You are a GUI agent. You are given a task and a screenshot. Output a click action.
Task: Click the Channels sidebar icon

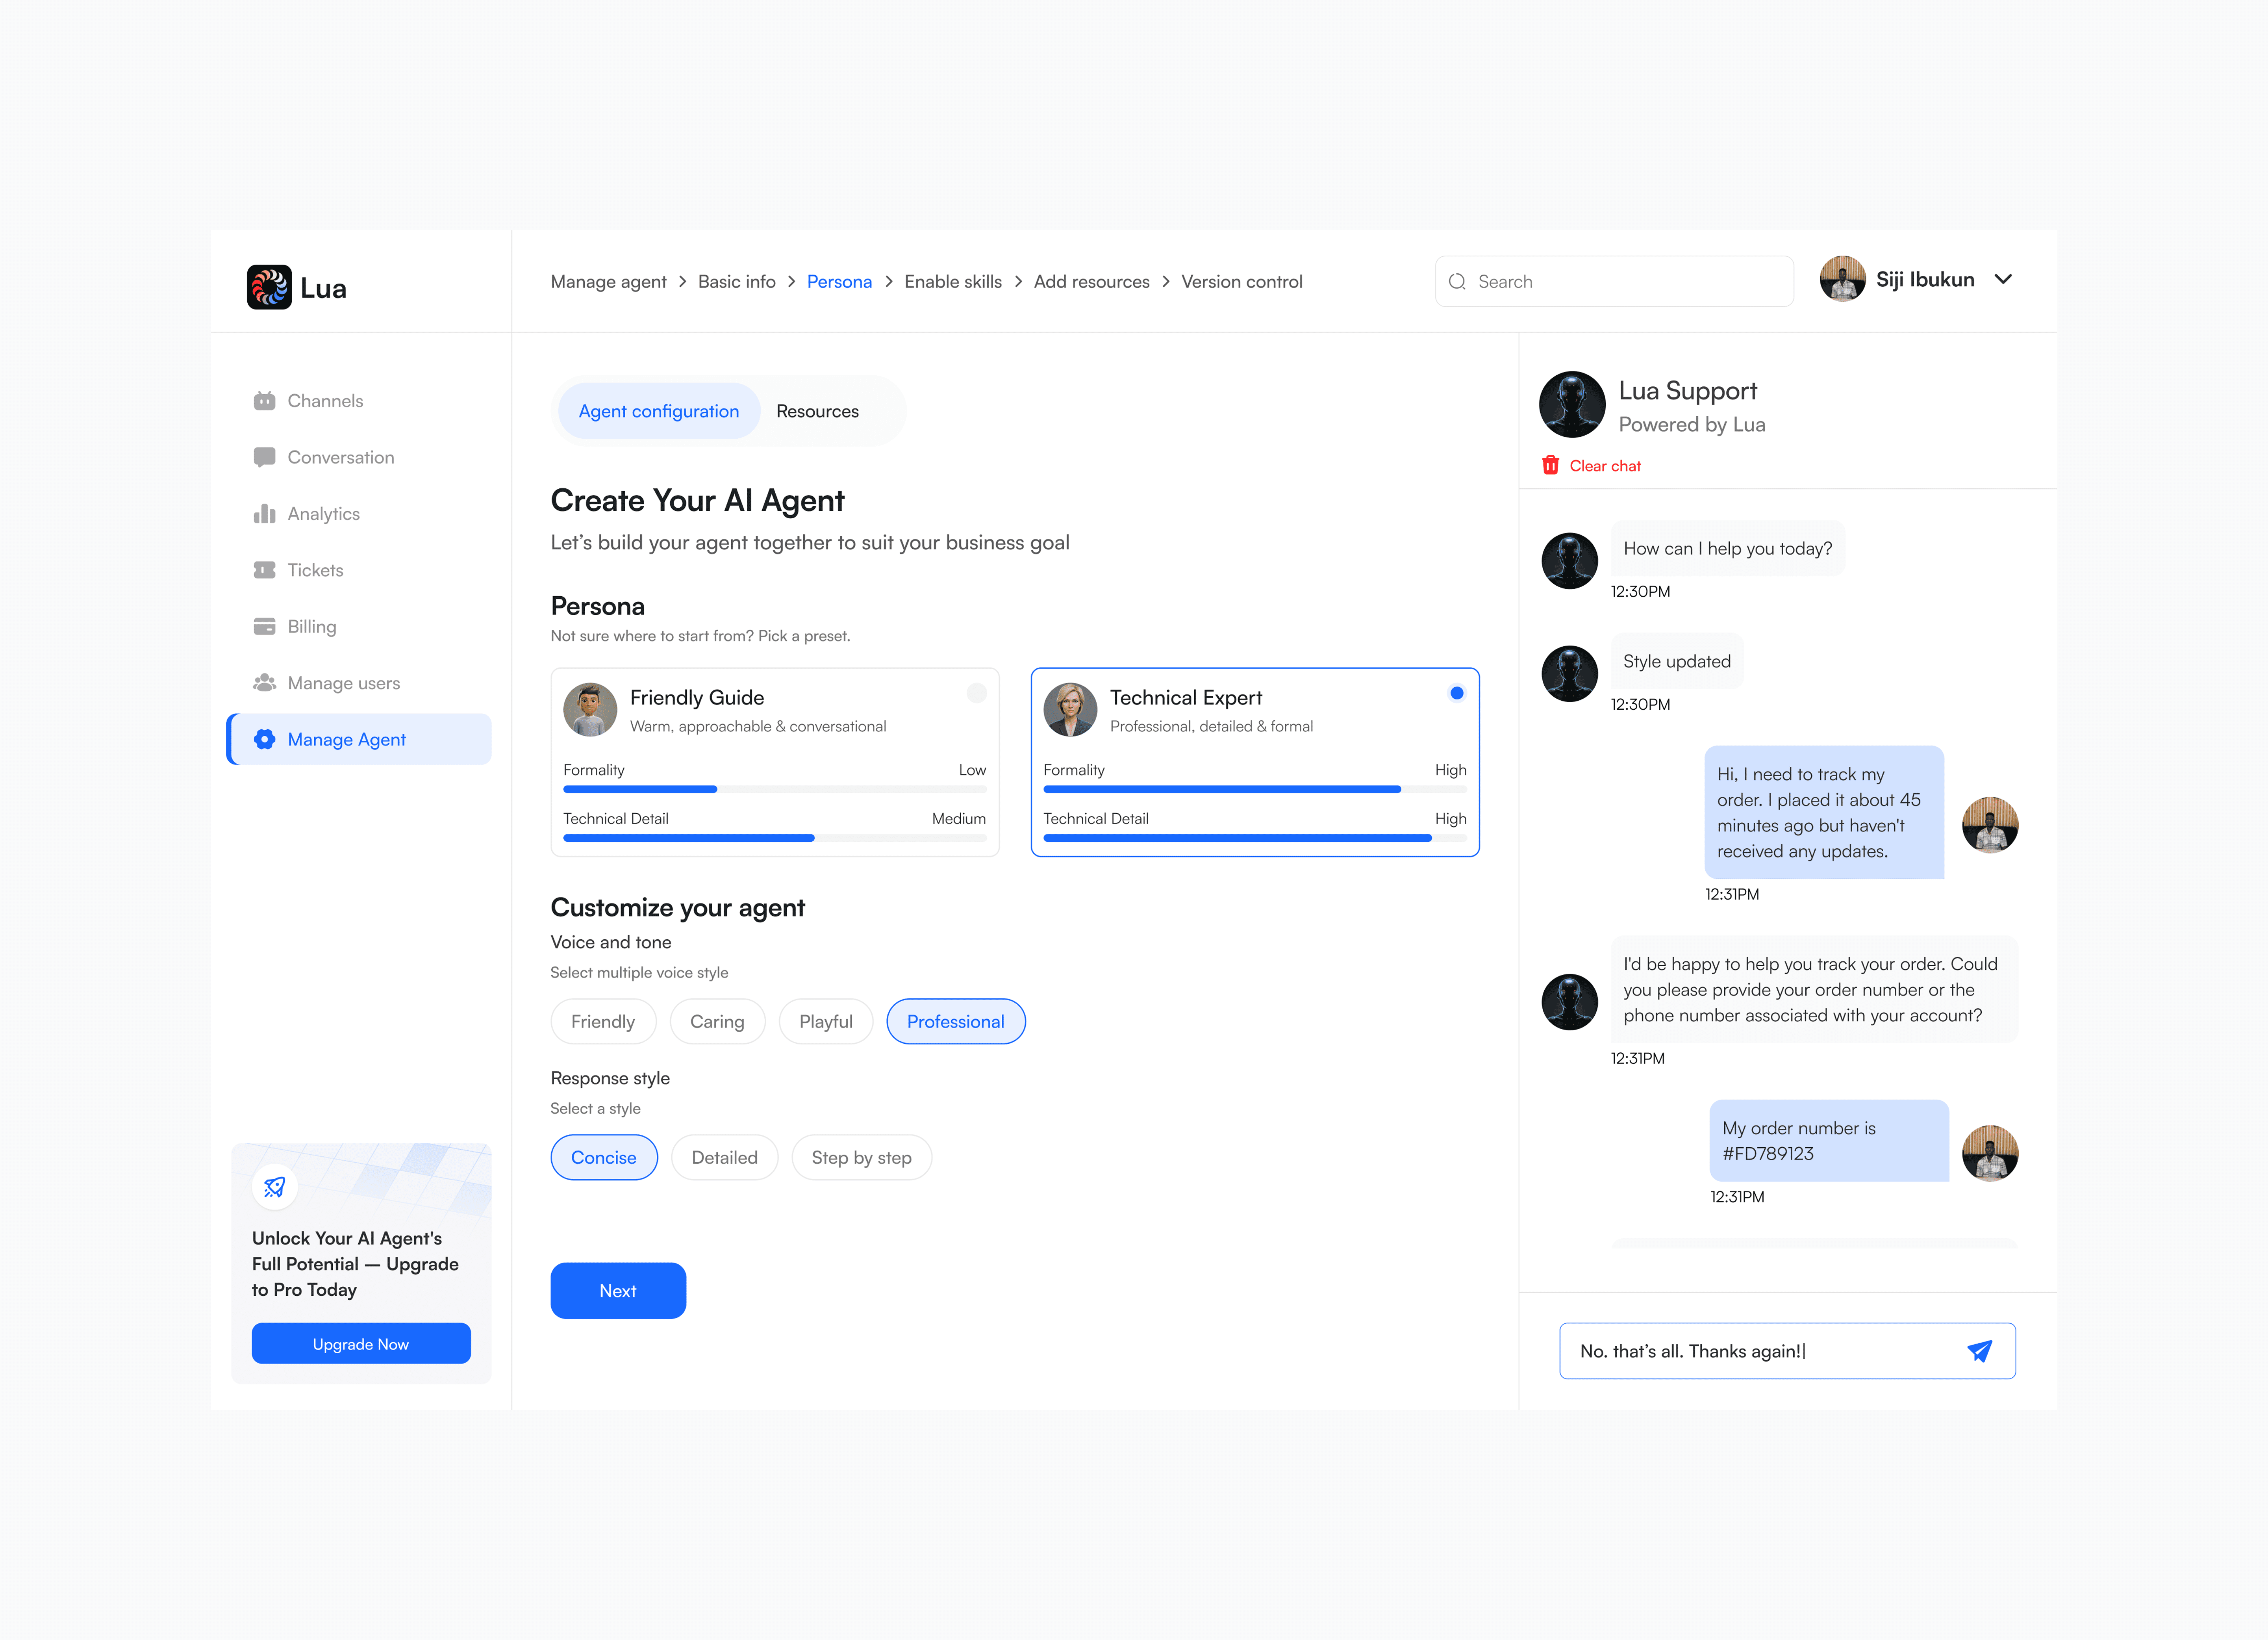coord(264,401)
